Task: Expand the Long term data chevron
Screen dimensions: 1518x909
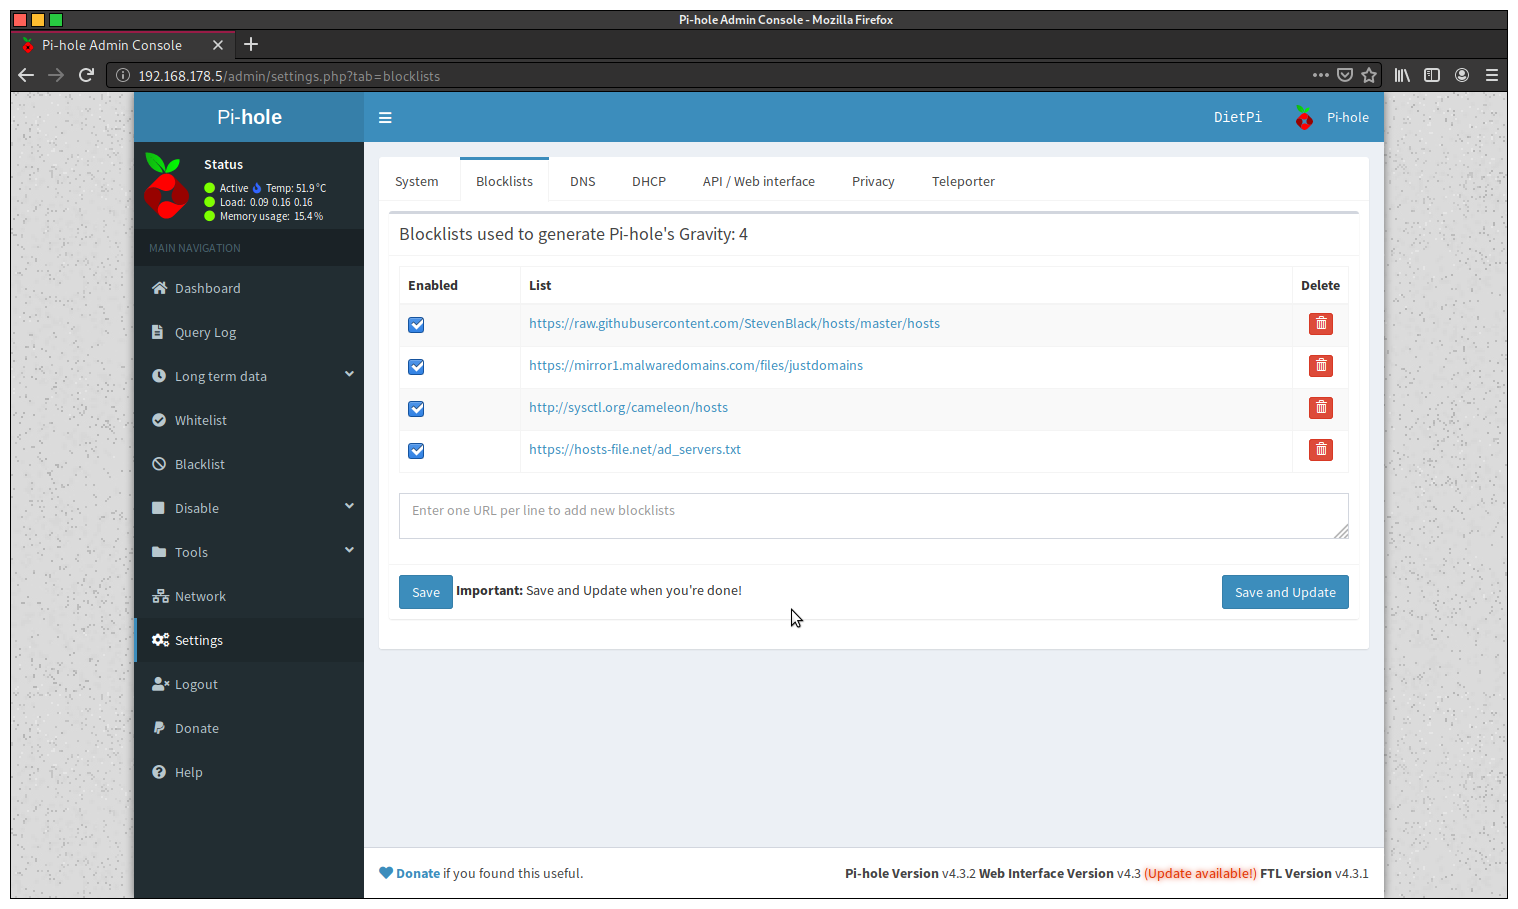Action: [349, 374]
